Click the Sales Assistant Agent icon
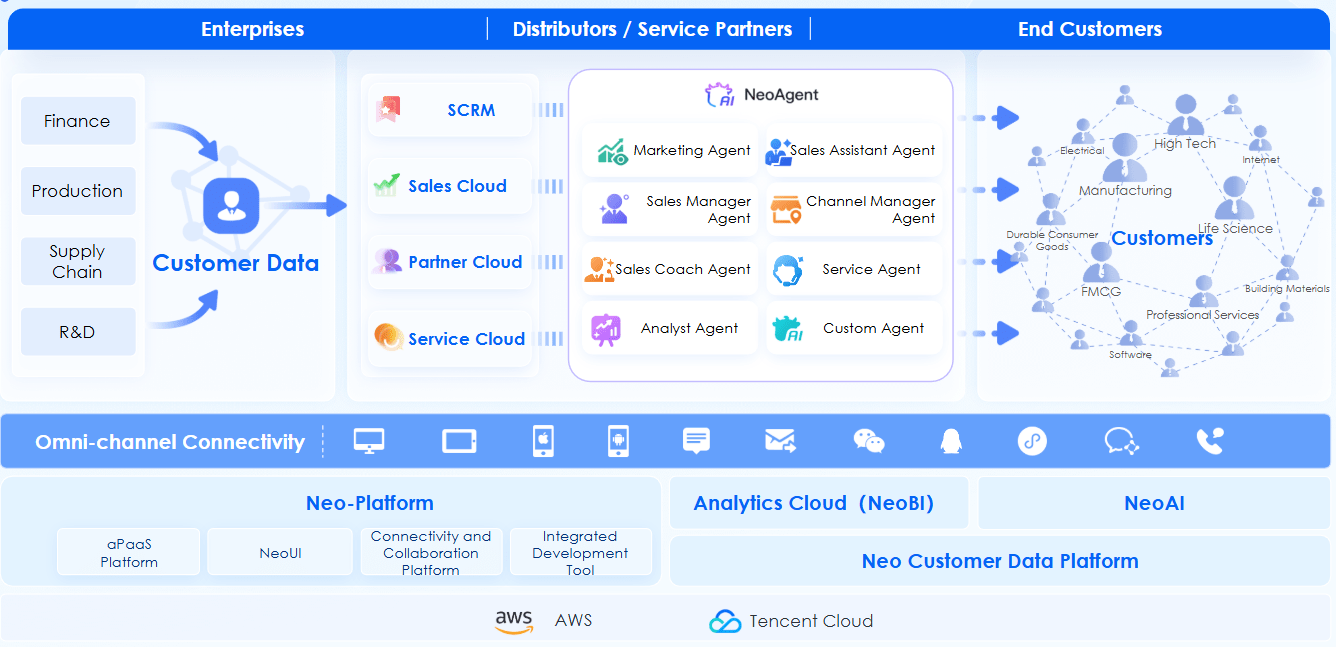 778,151
